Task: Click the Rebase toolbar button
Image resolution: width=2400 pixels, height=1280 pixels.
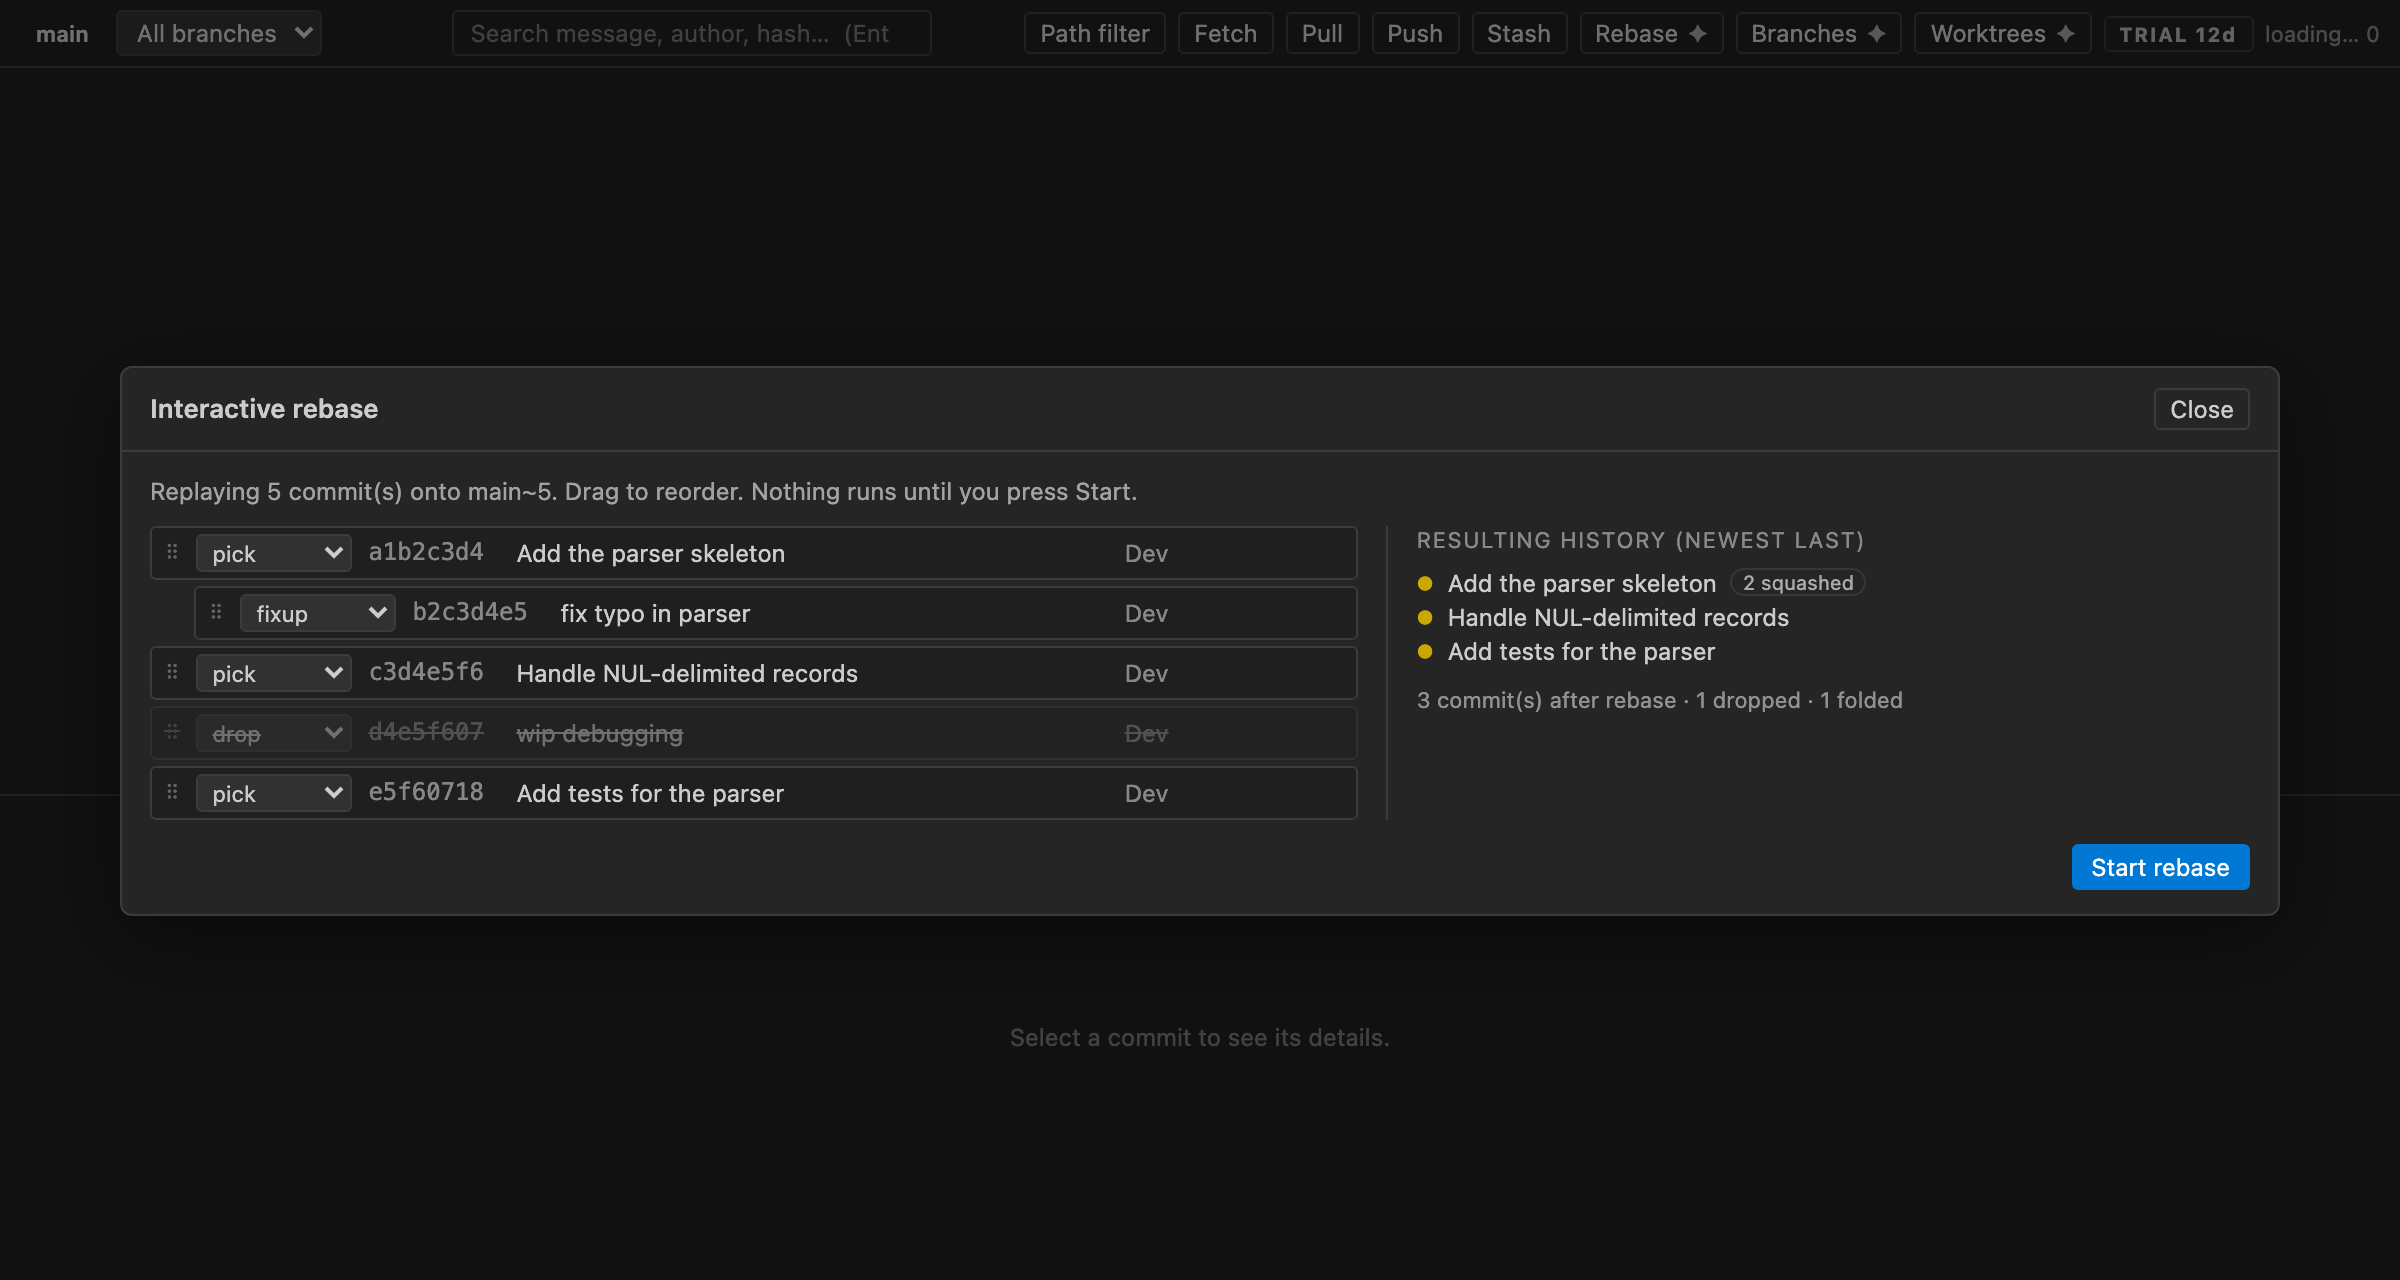Action: pos(1651,33)
